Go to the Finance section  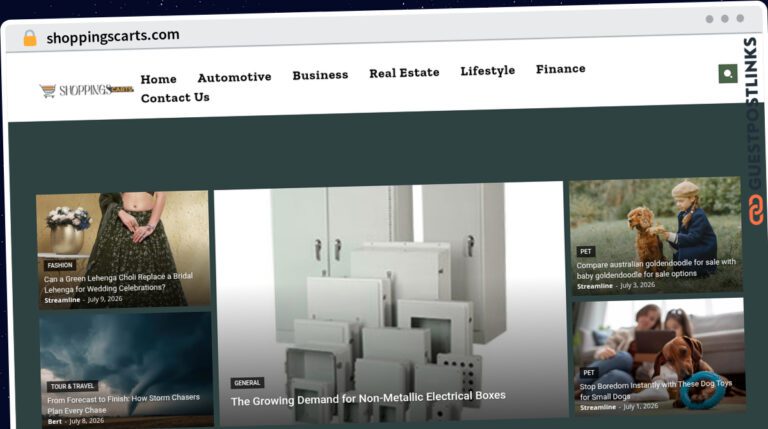point(560,69)
